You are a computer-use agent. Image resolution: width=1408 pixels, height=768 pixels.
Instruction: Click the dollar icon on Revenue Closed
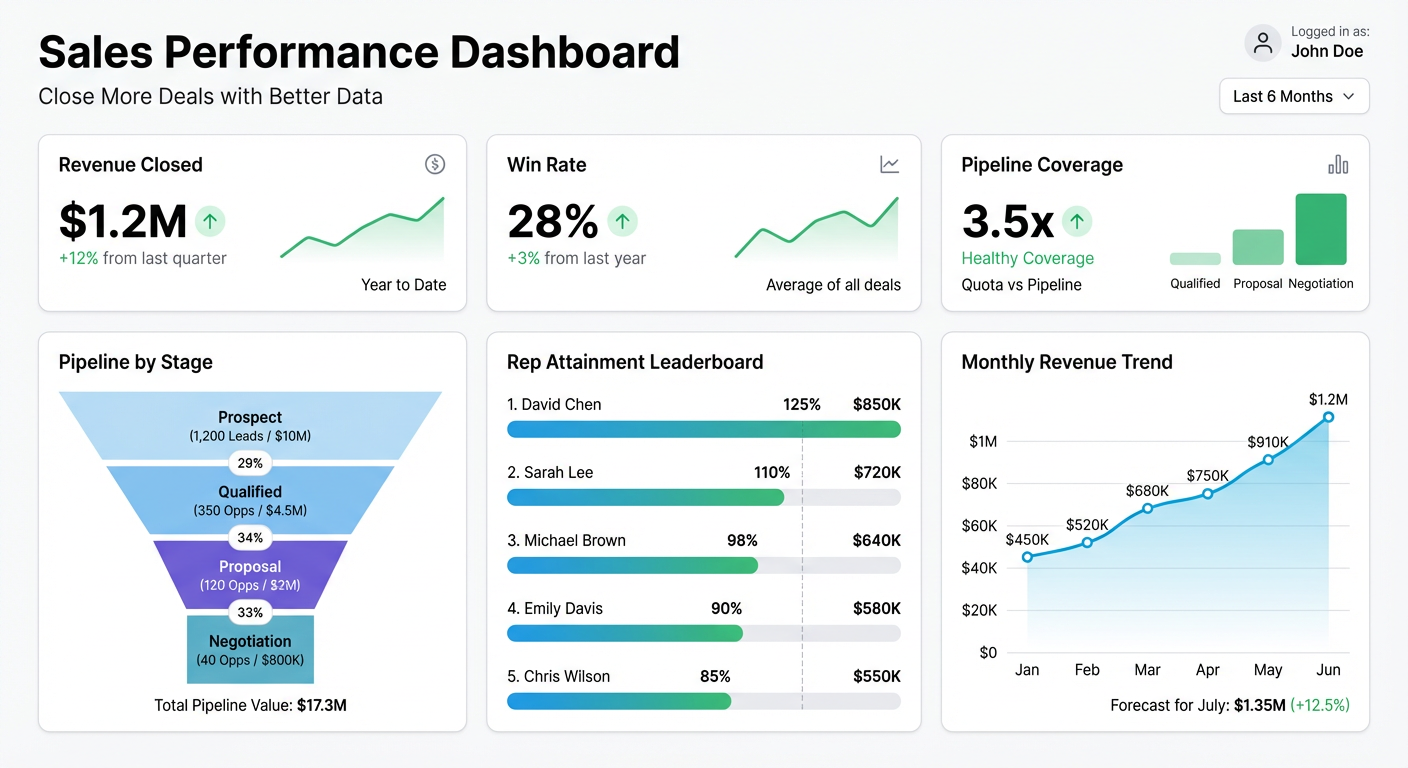pyautogui.click(x=435, y=164)
